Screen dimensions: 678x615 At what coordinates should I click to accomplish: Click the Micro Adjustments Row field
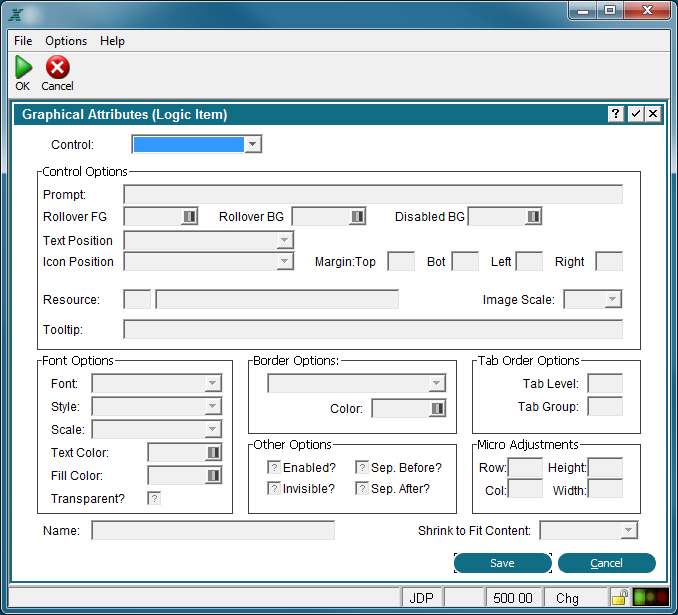pos(525,468)
